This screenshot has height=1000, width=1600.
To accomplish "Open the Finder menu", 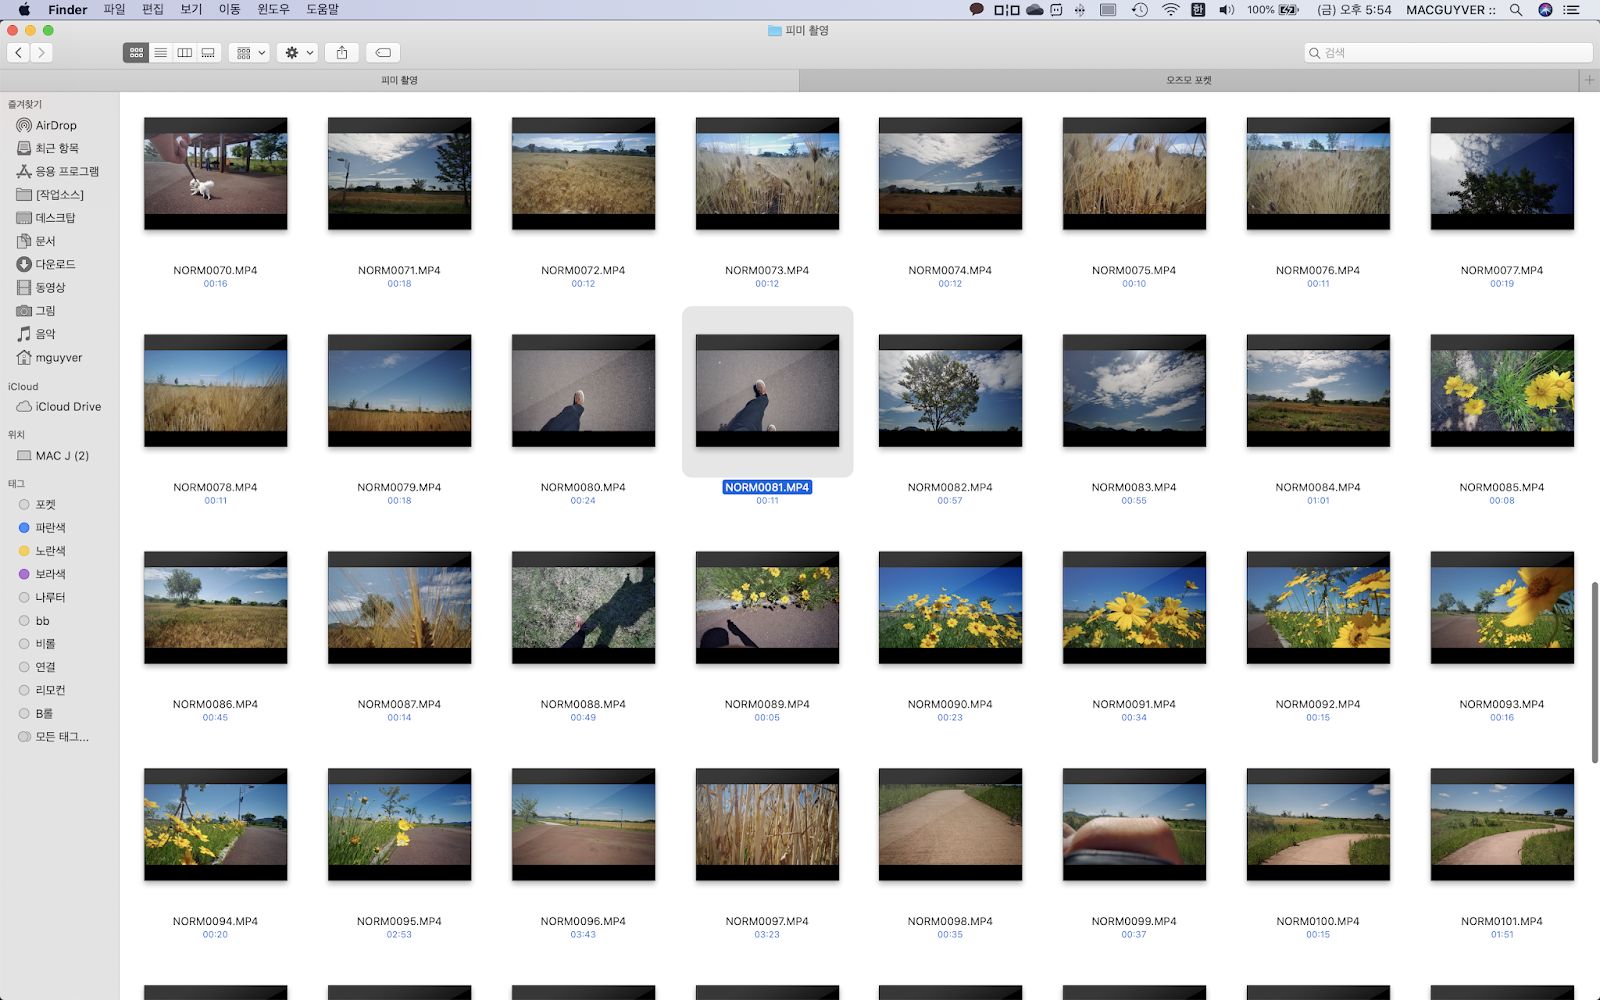I will tap(68, 10).
